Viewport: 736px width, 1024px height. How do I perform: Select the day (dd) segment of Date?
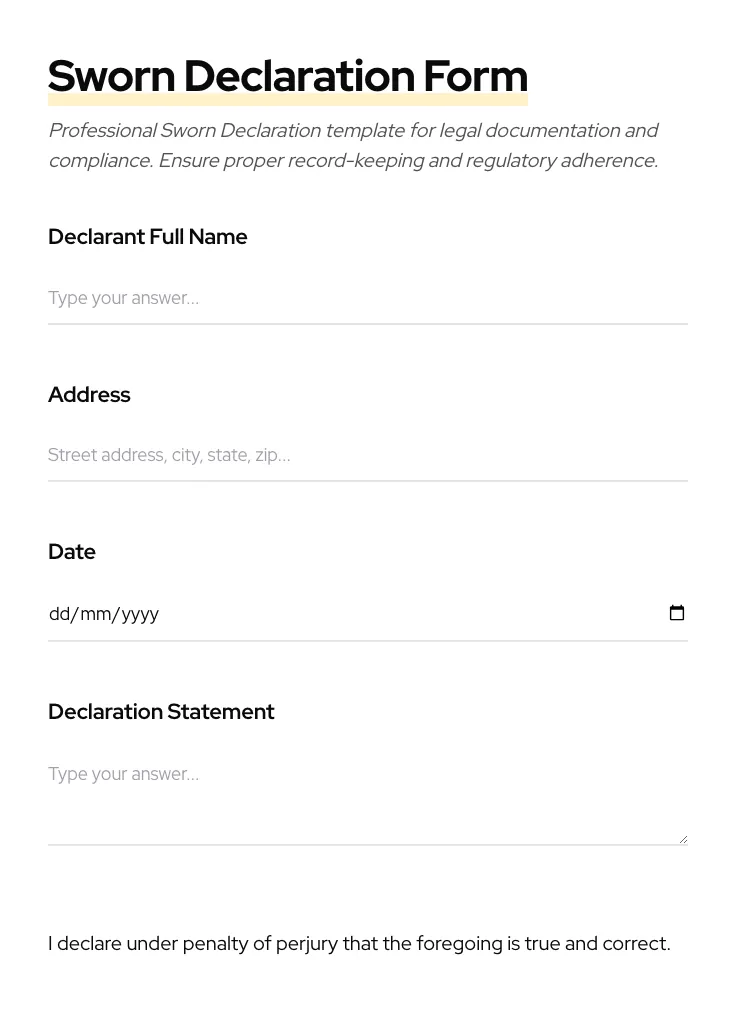[59, 614]
